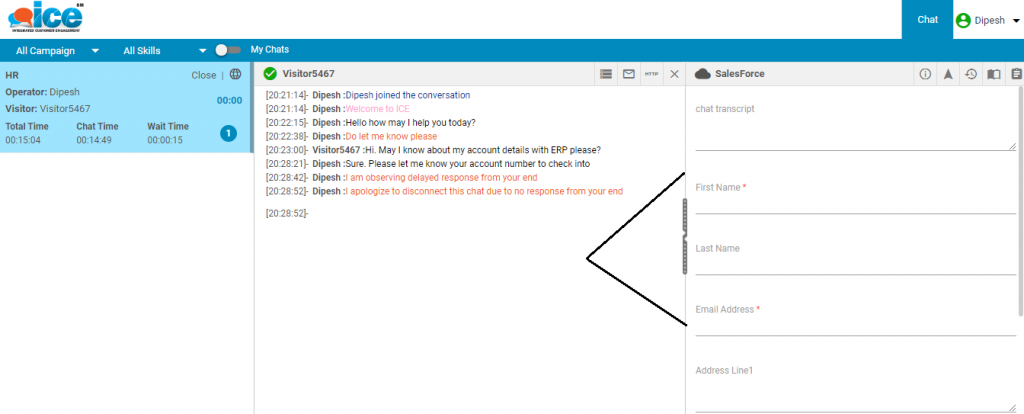Close the Visitor5467 chat with X icon
The width and height of the screenshot is (1024, 414).
pyautogui.click(x=674, y=74)
